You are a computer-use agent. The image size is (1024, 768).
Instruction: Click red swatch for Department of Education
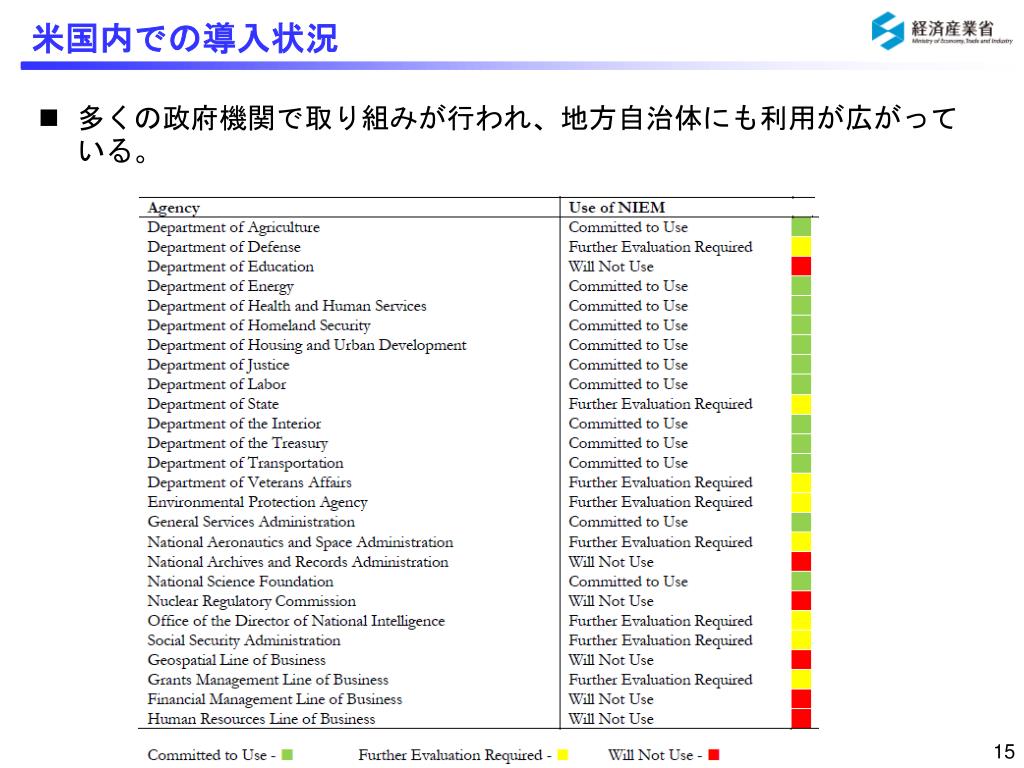pos(801,266)
